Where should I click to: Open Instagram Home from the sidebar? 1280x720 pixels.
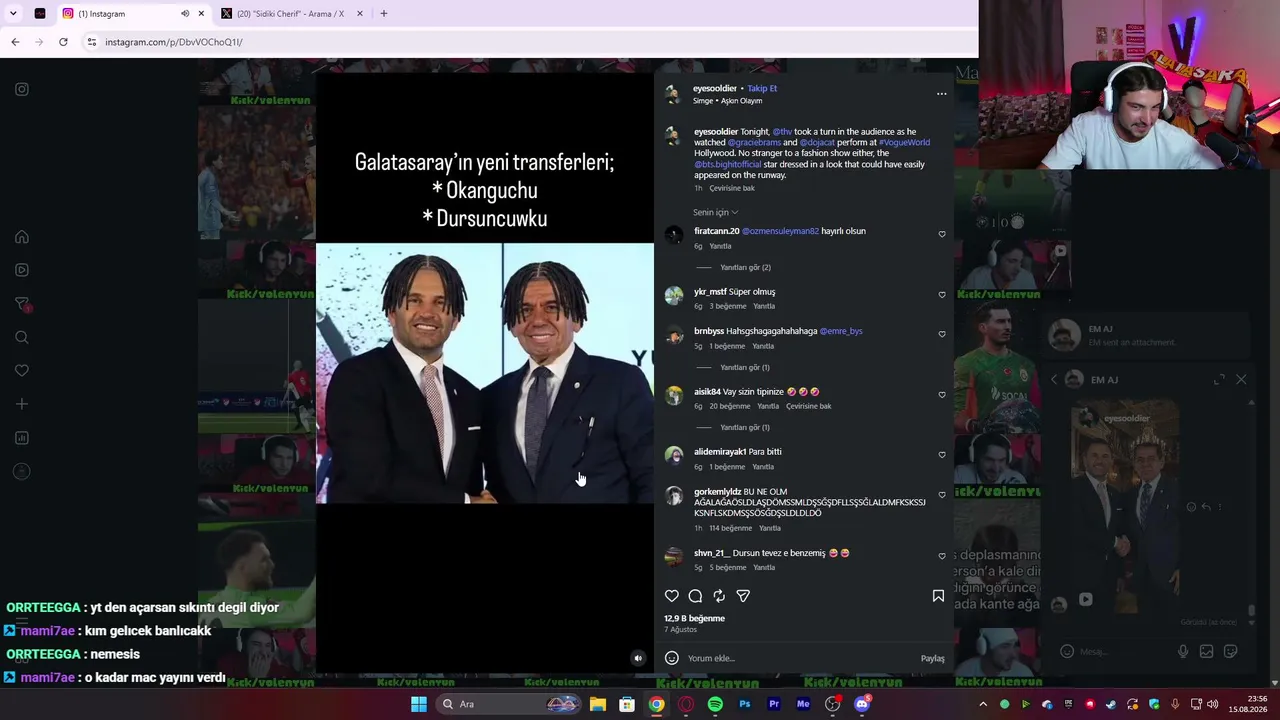(22, 237)
